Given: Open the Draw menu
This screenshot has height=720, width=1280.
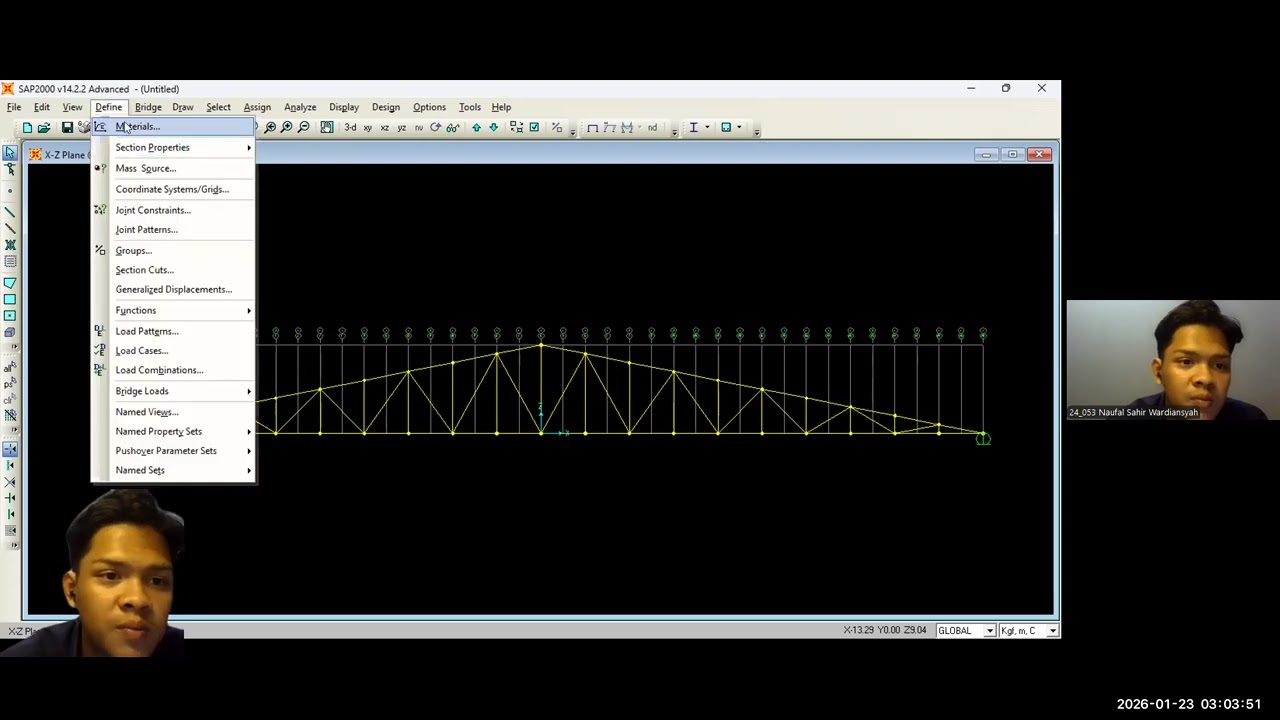Looking at the screenshot, I should pyautogui.click(x=183, y=107).
